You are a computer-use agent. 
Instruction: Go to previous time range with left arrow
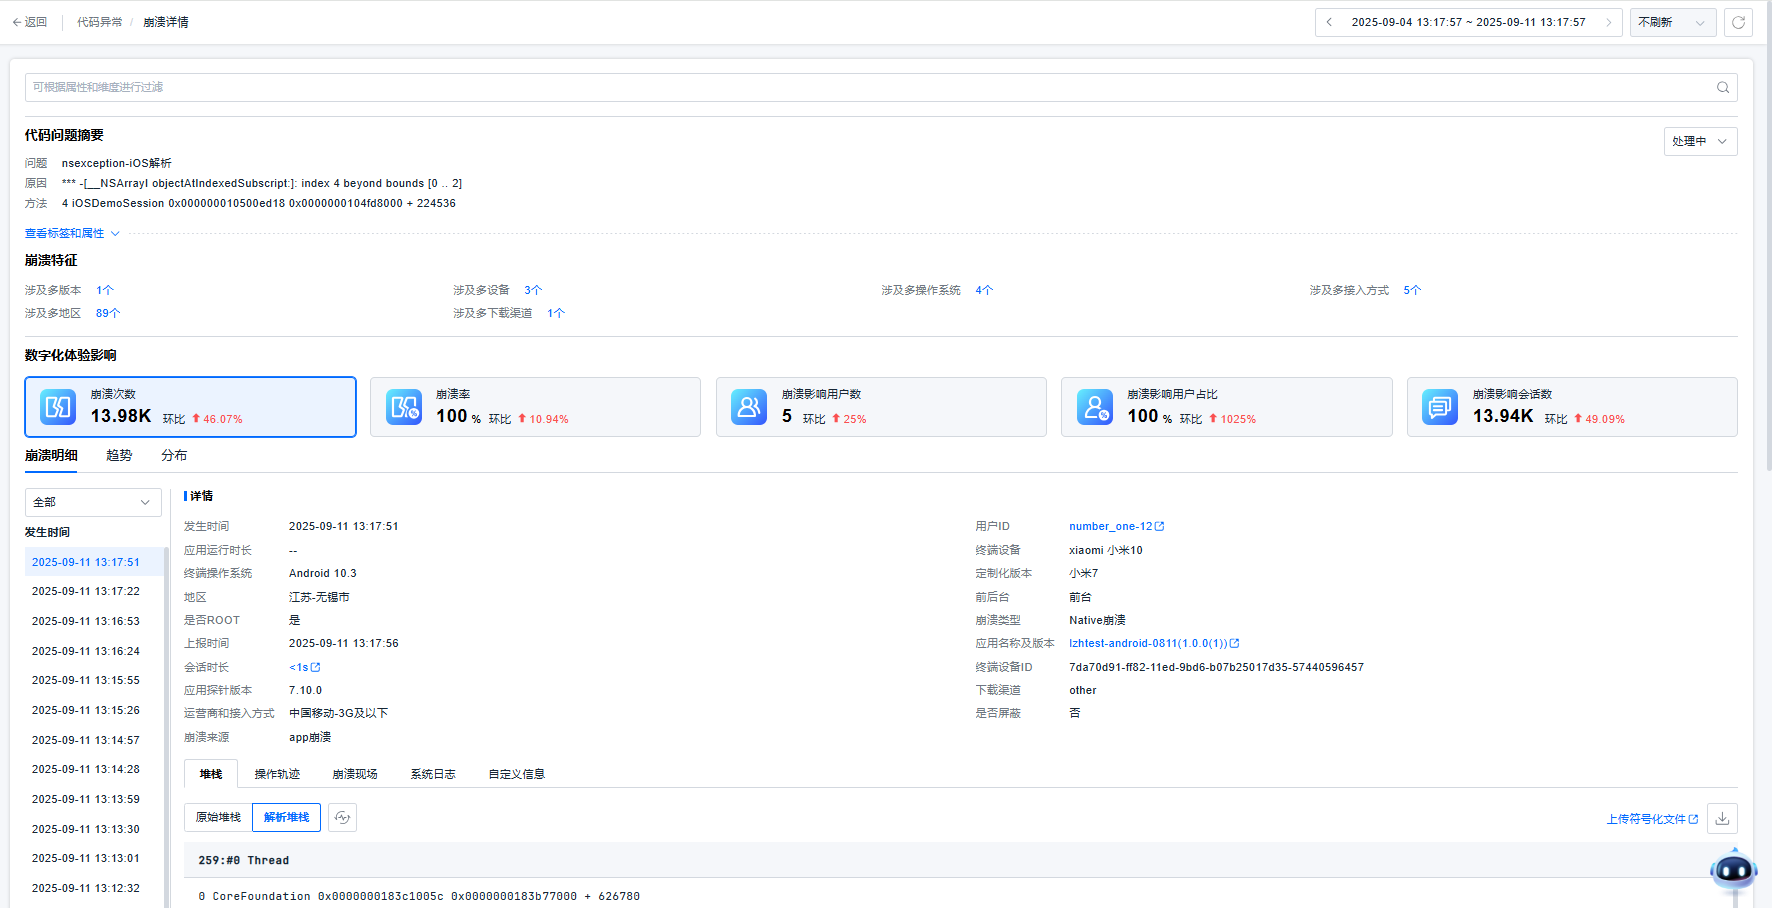tap(1329, 22)
